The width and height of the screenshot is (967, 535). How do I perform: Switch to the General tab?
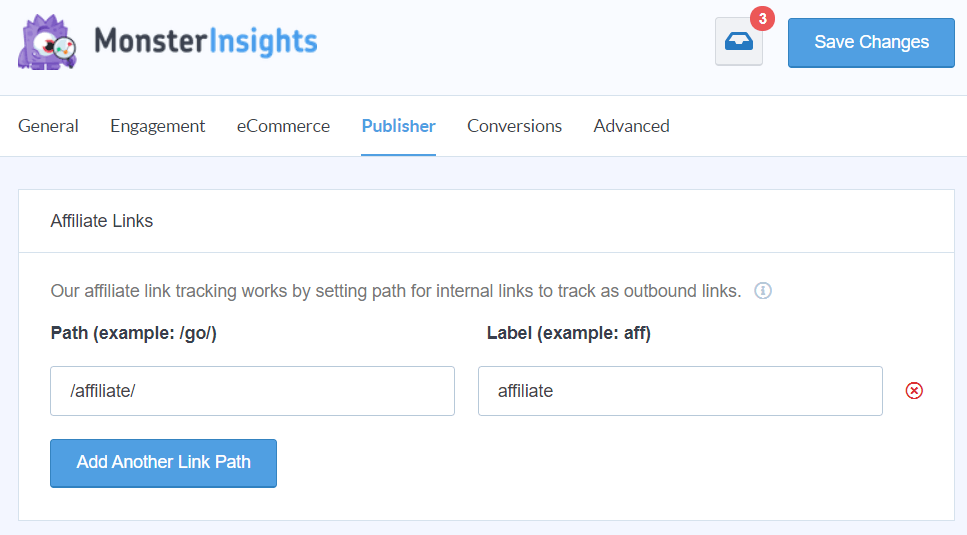tap(48, 126)
